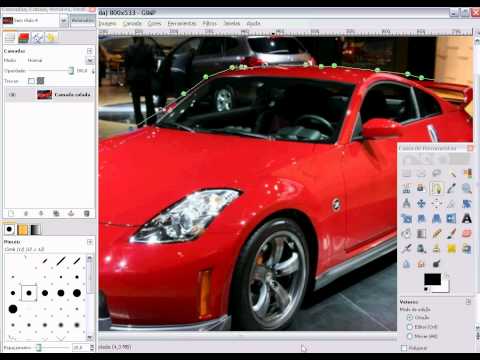480x360 pixels.
Task: Select the Perspective tool
Action: click(436, 219)
